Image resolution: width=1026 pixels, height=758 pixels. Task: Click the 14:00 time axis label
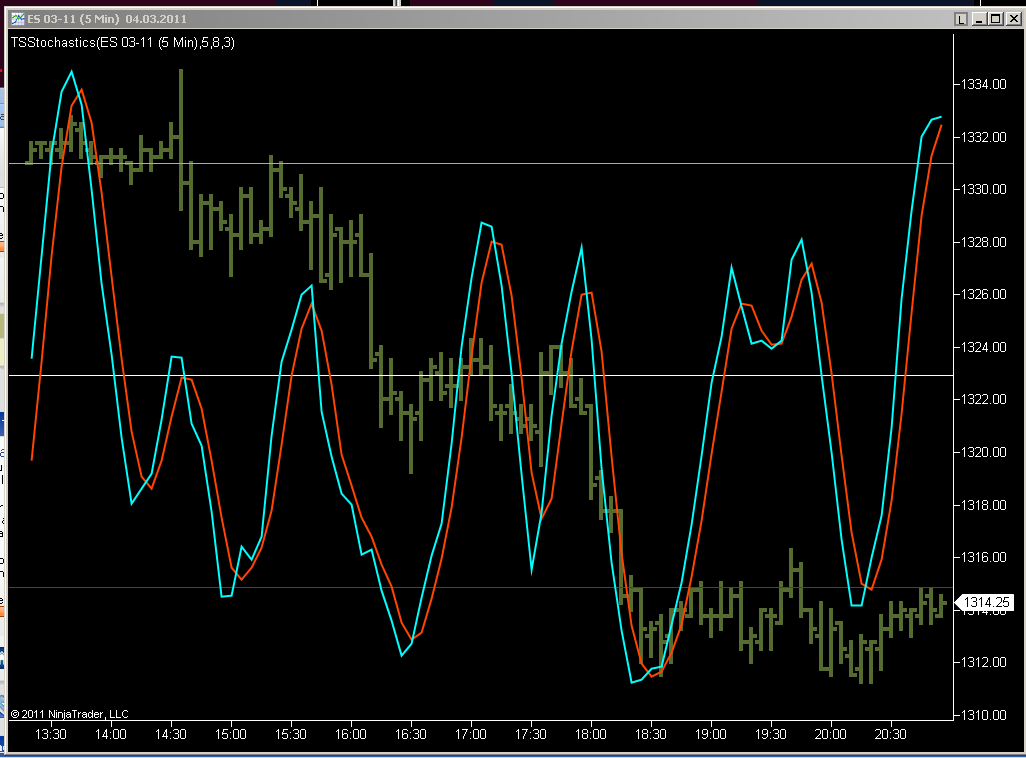(x=111, y=734)
